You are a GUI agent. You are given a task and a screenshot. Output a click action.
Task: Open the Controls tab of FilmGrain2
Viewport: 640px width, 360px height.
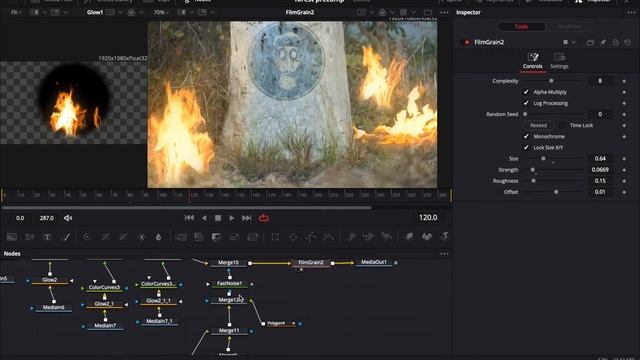click(x=533, y=61)
